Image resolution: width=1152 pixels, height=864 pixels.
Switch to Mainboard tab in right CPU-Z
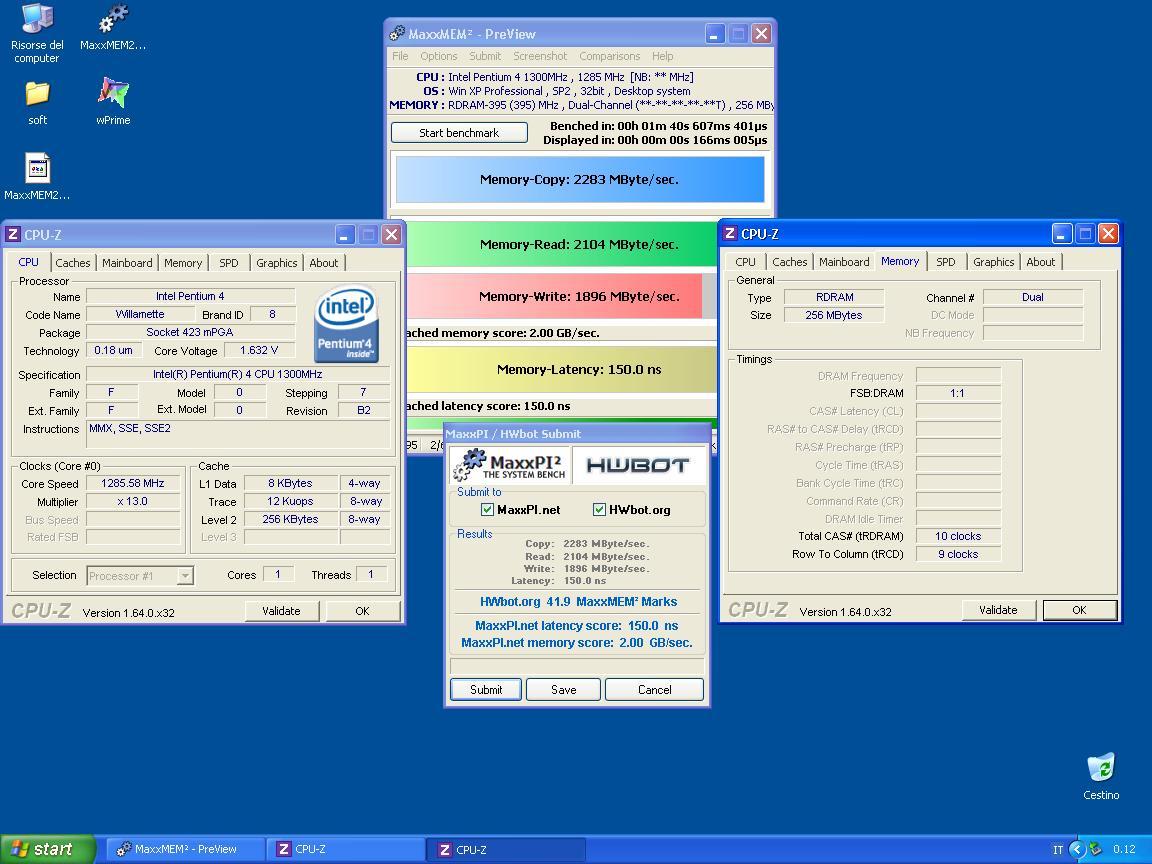844,262
